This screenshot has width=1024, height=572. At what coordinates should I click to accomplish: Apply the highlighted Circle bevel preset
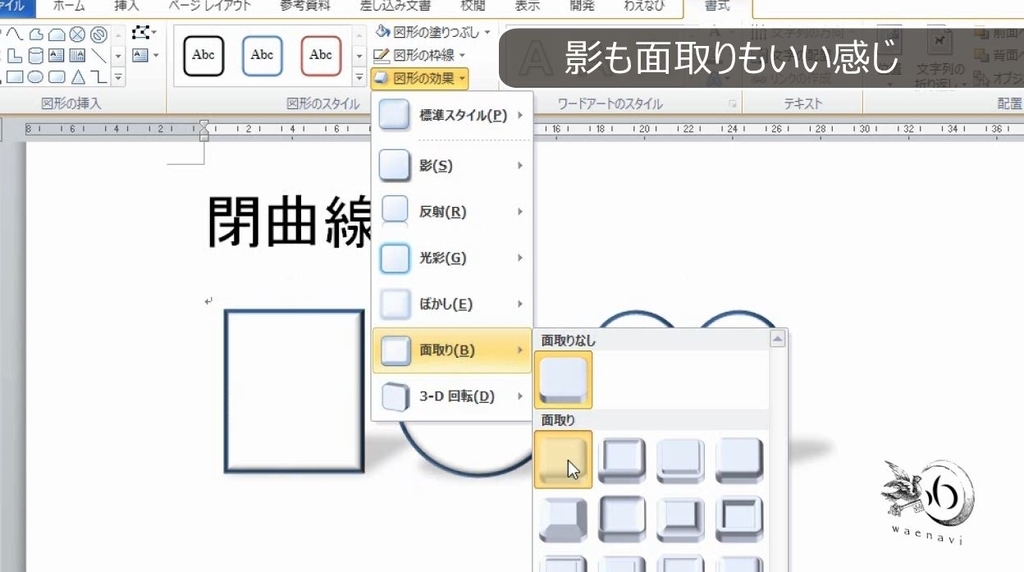point(563,460)
